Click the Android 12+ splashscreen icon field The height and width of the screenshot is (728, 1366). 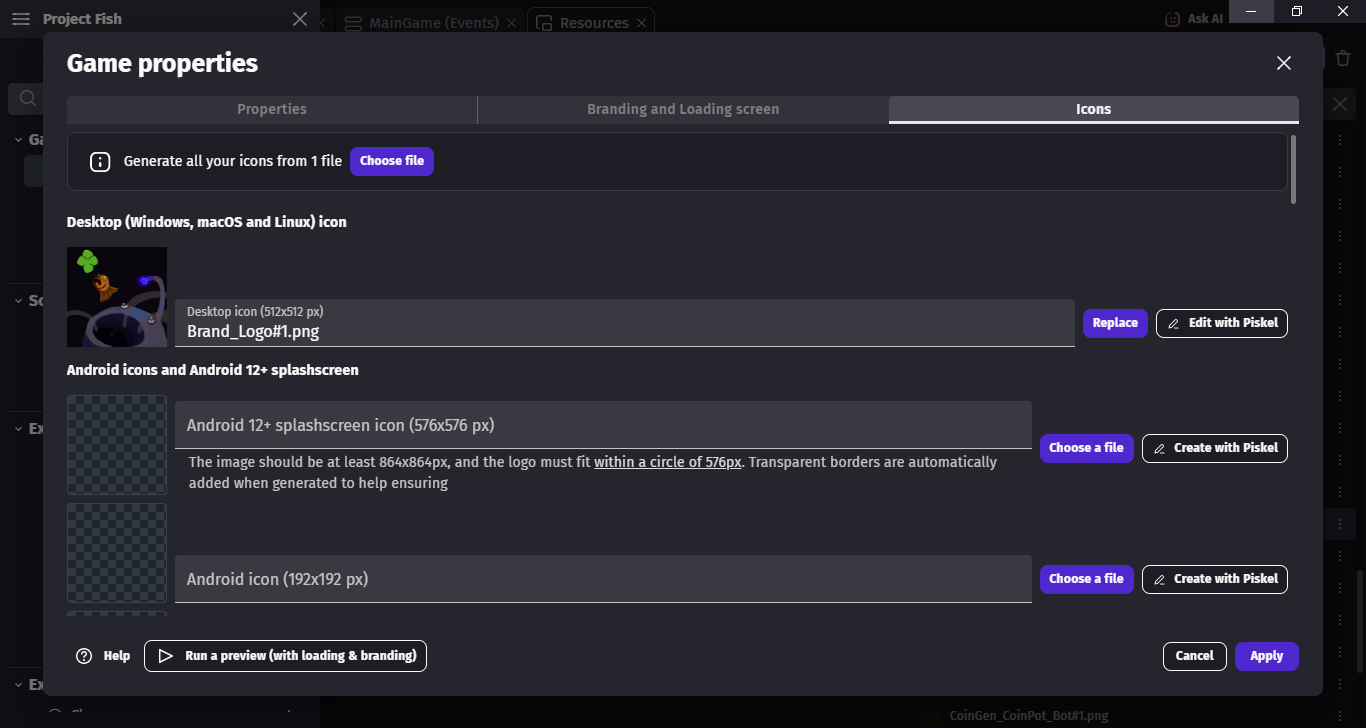pos(603,425)
